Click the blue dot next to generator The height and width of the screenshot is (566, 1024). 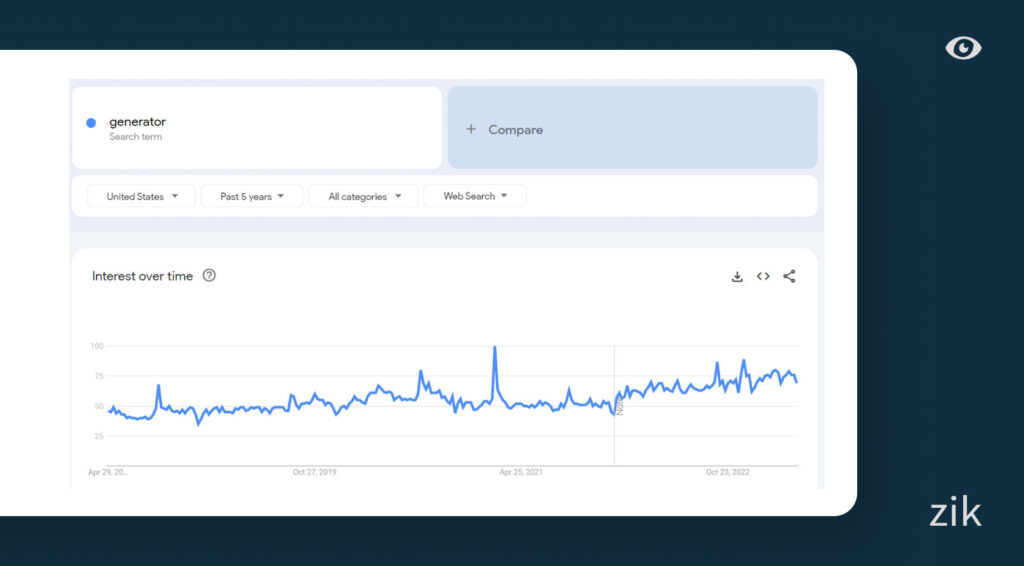coord(91,123)
